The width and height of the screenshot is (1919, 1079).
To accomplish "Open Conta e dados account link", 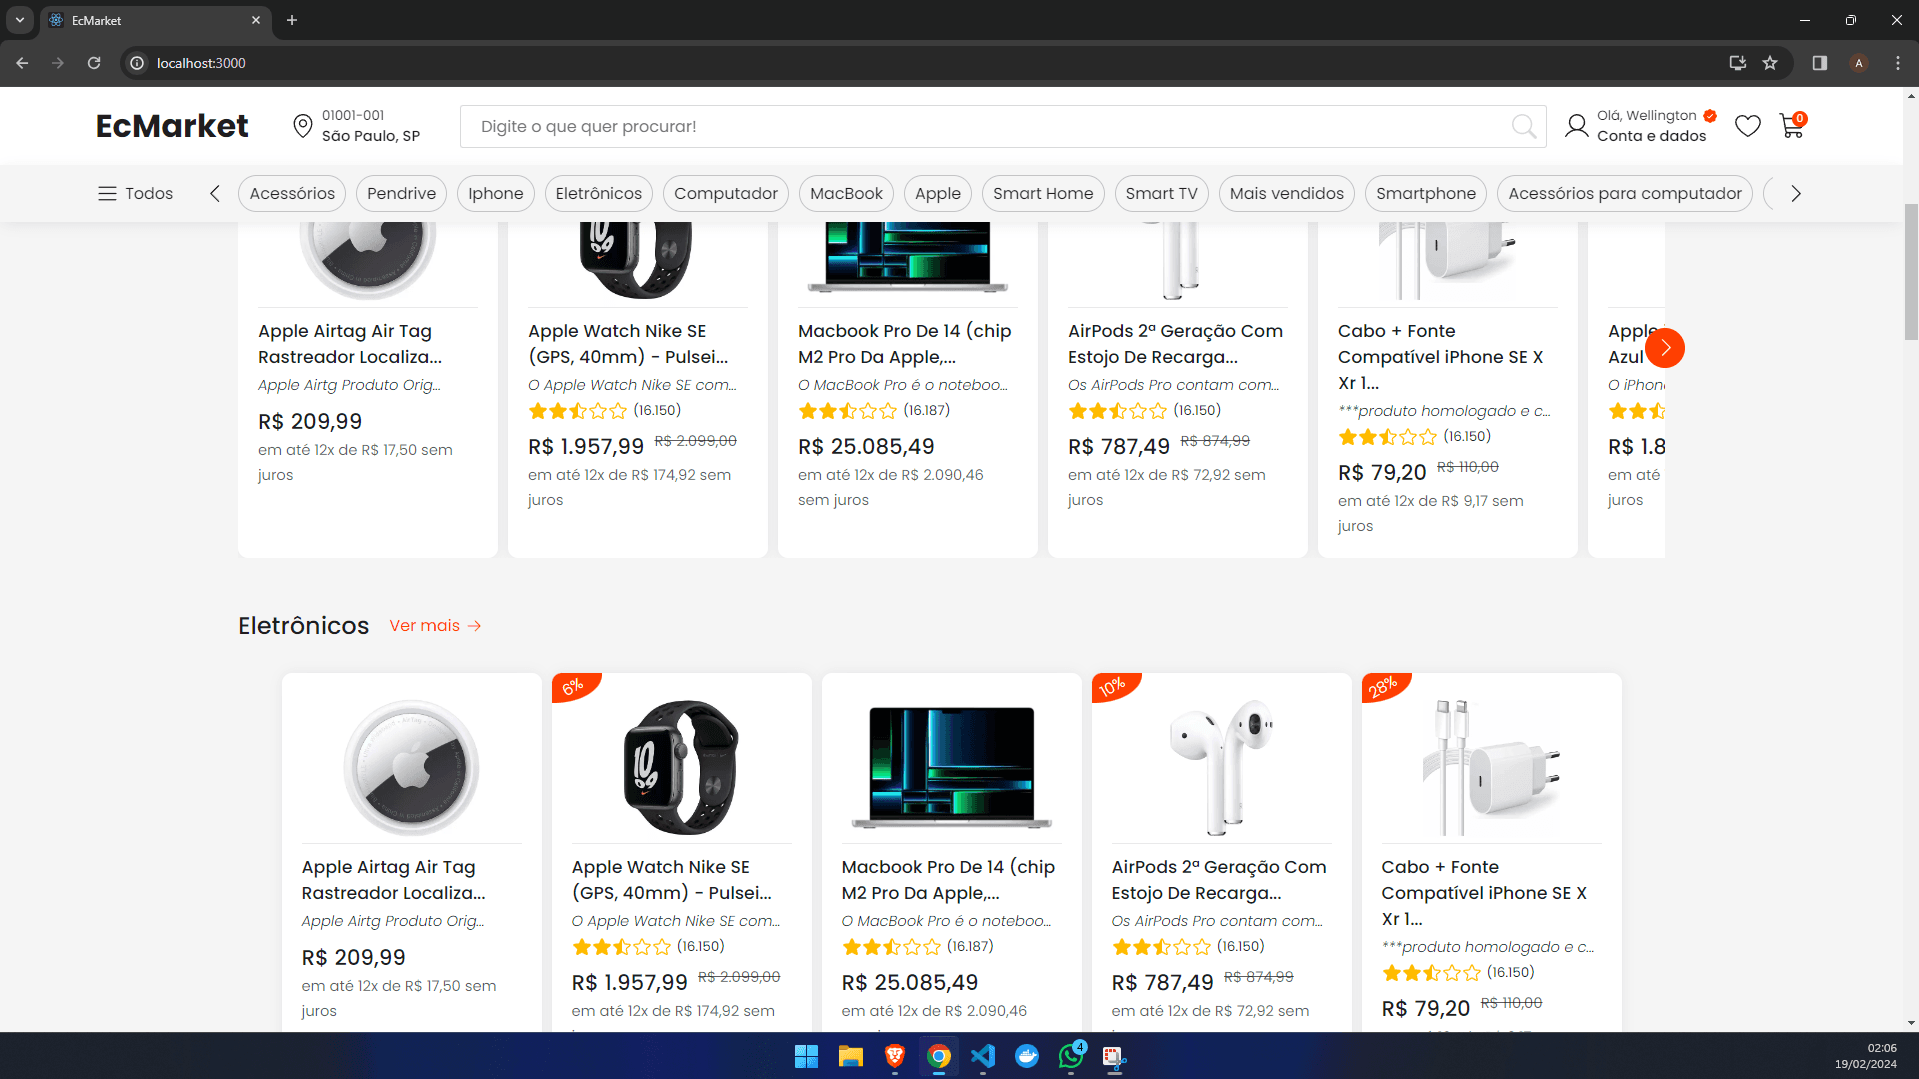I will [x=1651, y=136].
